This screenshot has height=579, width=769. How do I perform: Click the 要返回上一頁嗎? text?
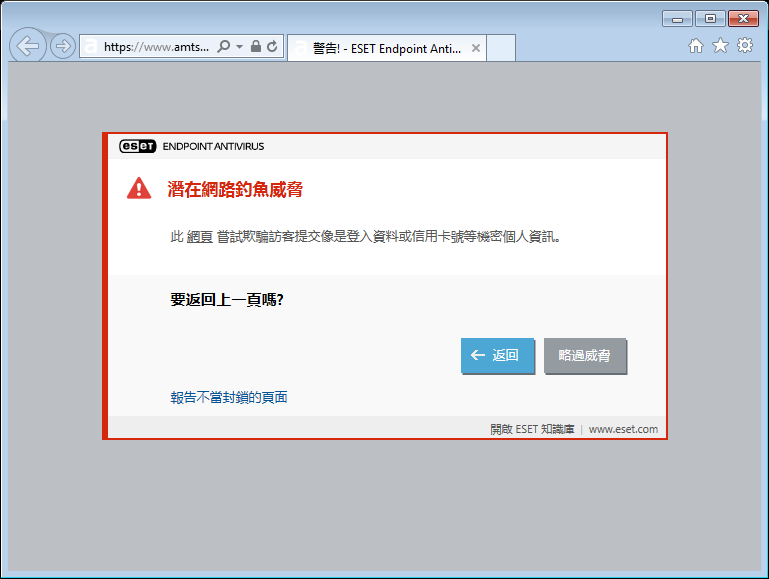[227, 300]
